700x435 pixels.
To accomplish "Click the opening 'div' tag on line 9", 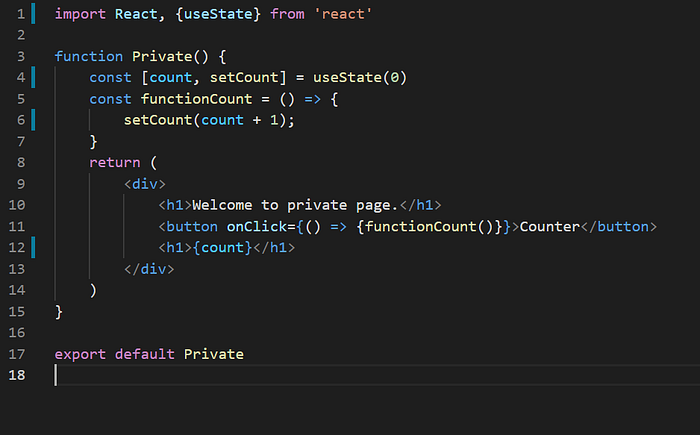I will (145, 184).
